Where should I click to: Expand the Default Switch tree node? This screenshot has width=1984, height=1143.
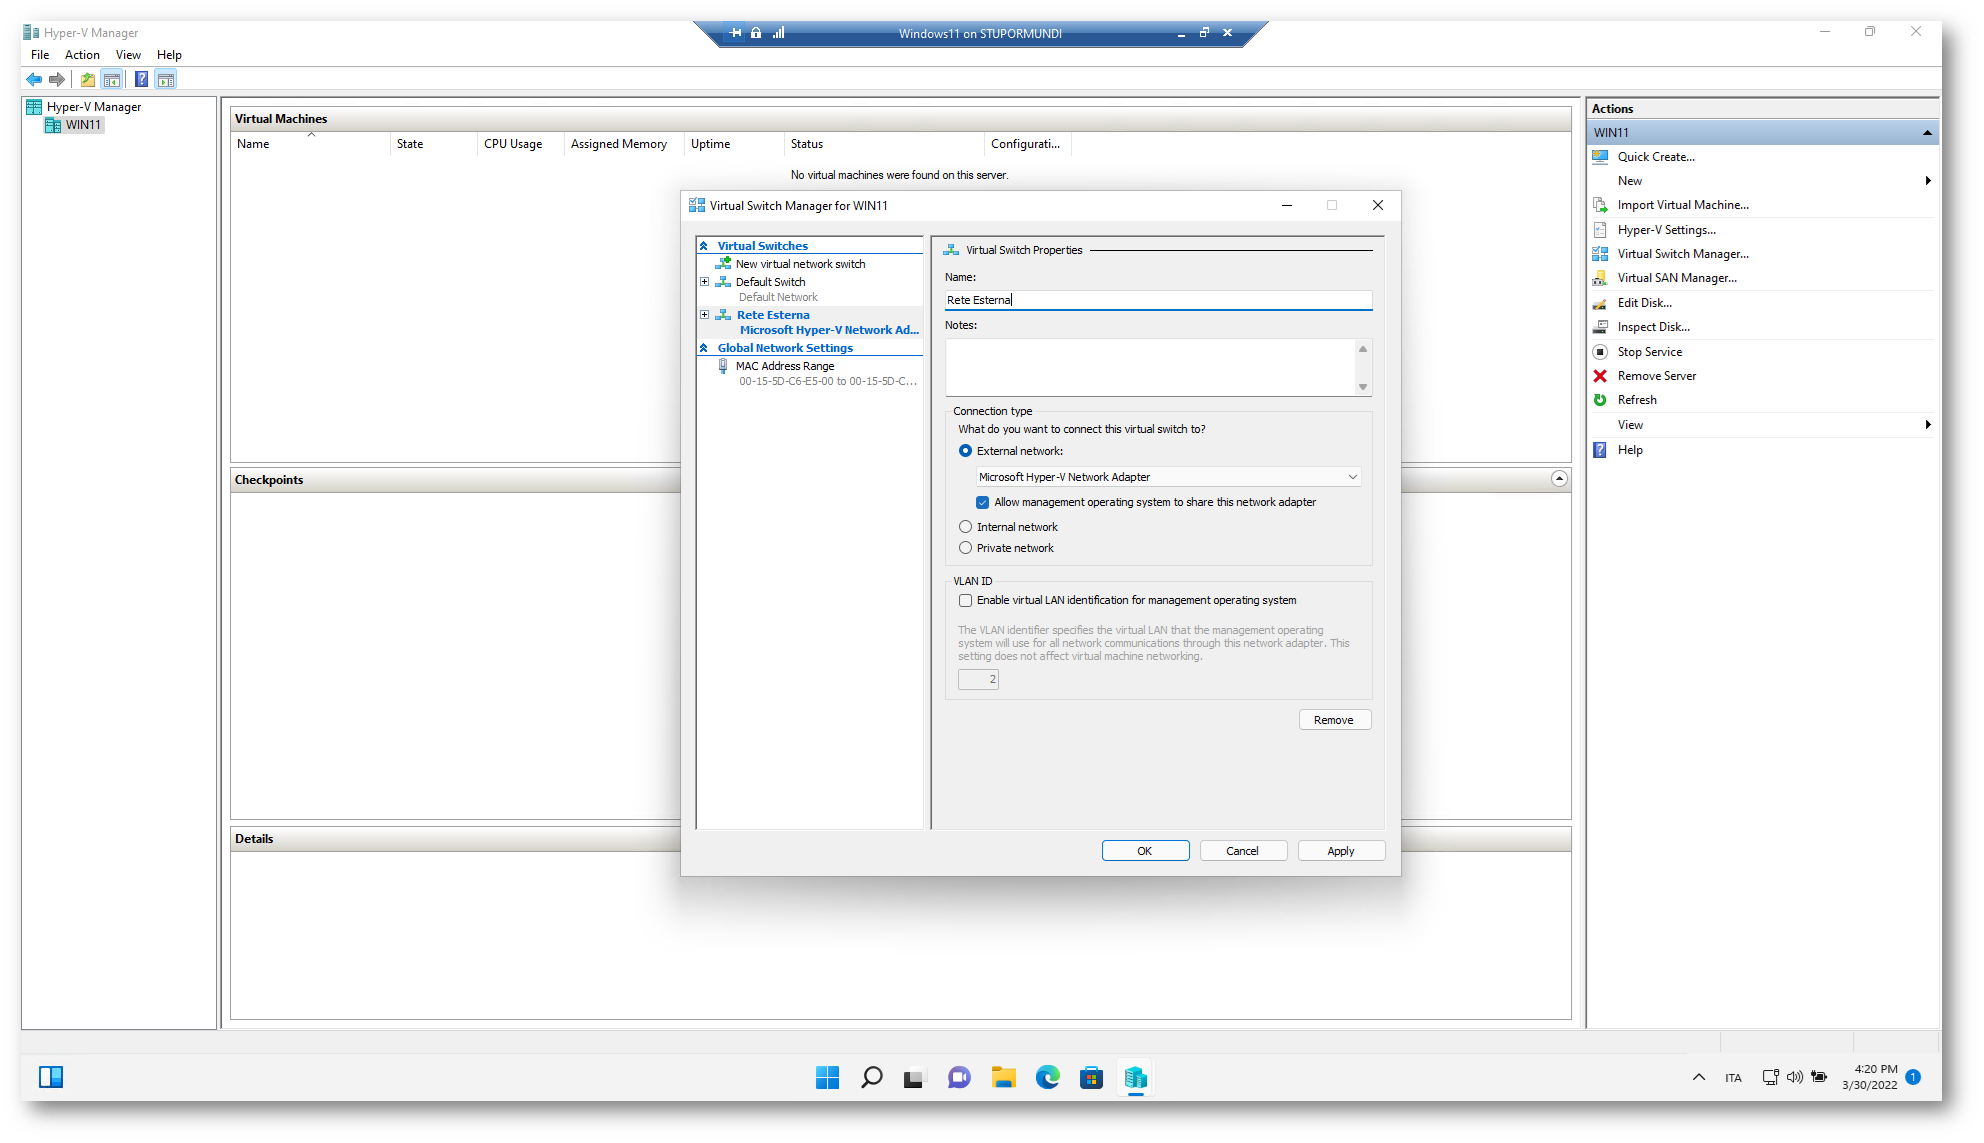point(705,282)
